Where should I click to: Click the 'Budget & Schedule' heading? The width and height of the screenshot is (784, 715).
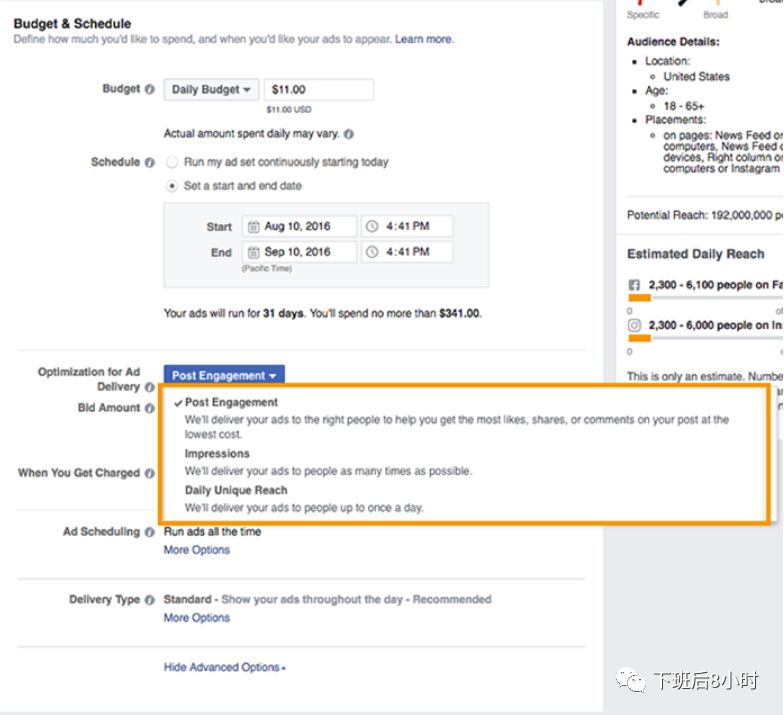tap(72, 24)
